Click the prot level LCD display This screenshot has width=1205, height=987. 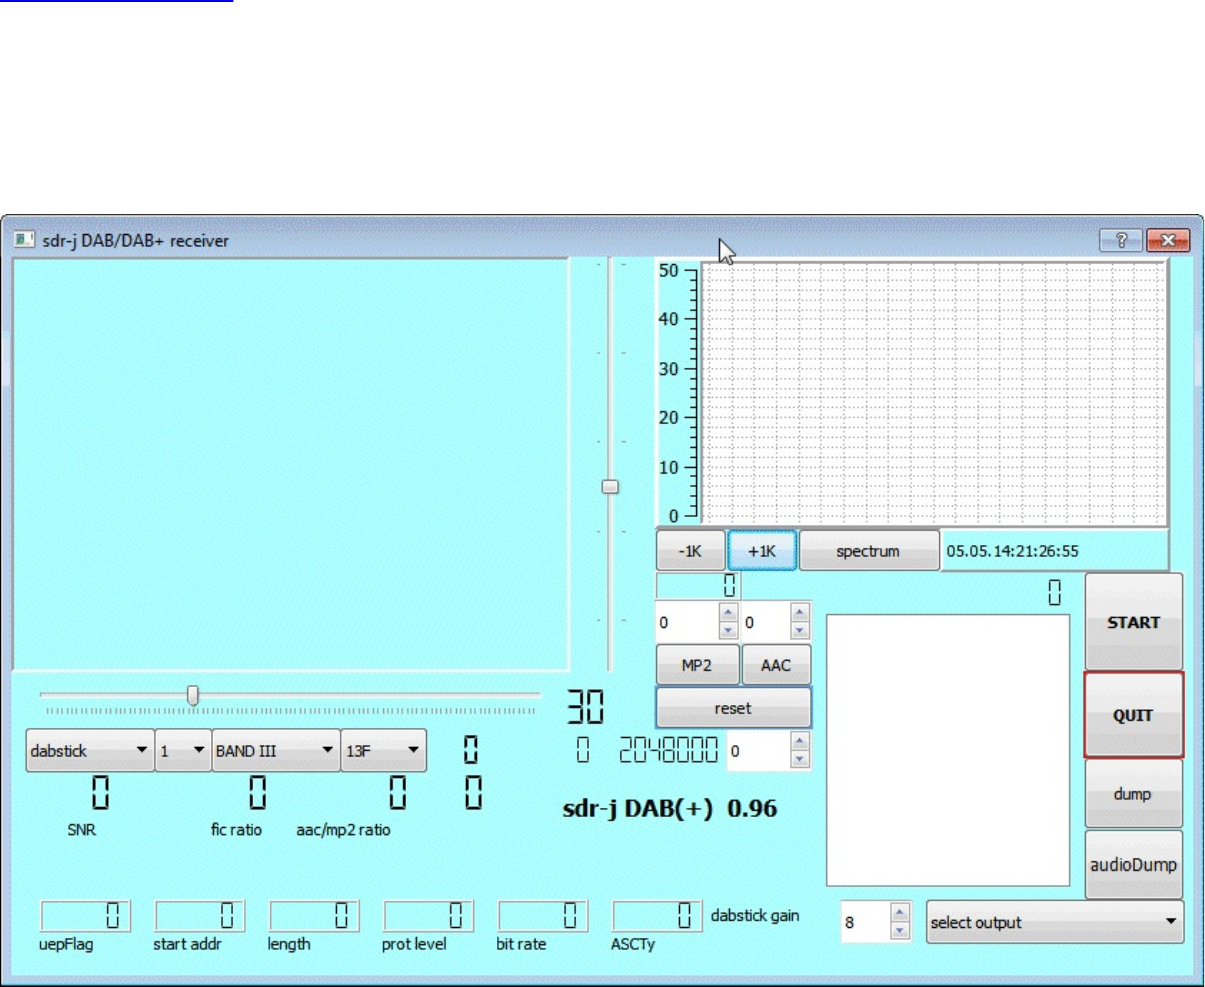428,915
